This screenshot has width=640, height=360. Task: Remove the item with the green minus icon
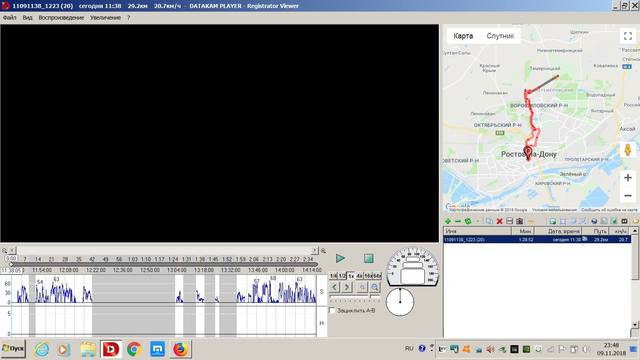click(458, 221)
